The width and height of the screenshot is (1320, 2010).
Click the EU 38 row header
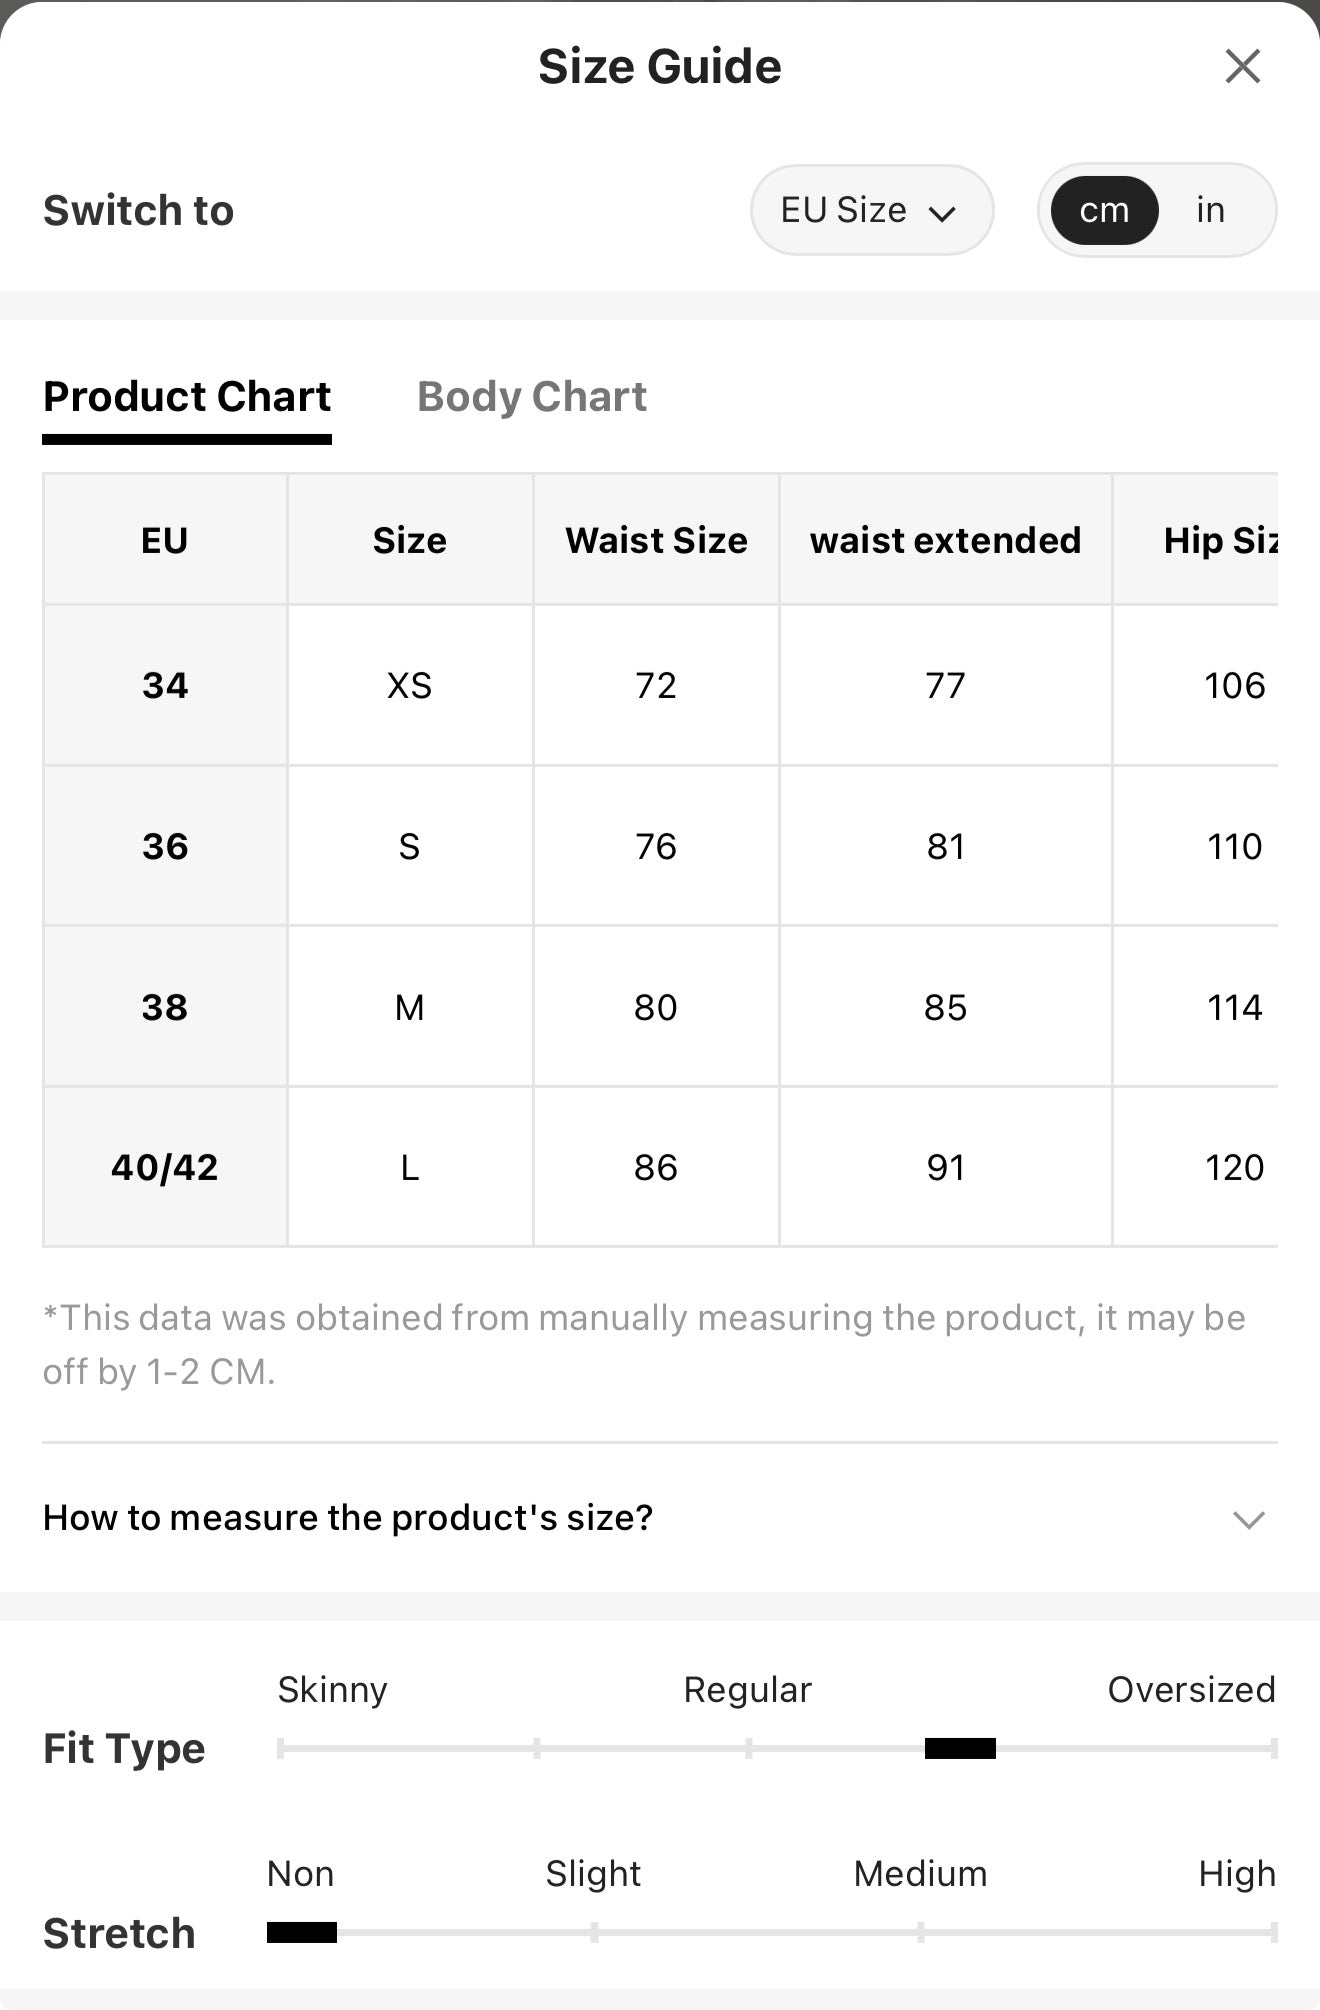click(x=165, y=1007)
